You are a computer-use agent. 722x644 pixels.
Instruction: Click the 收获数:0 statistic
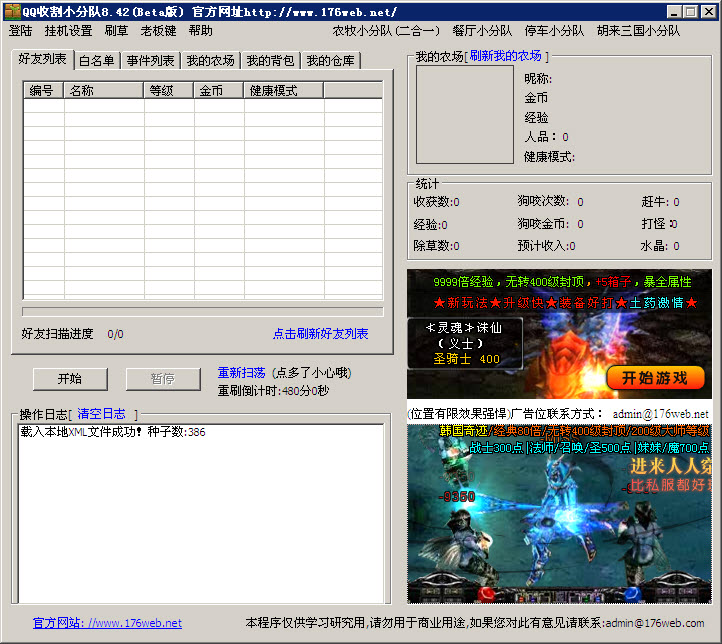tap(436, 202)
